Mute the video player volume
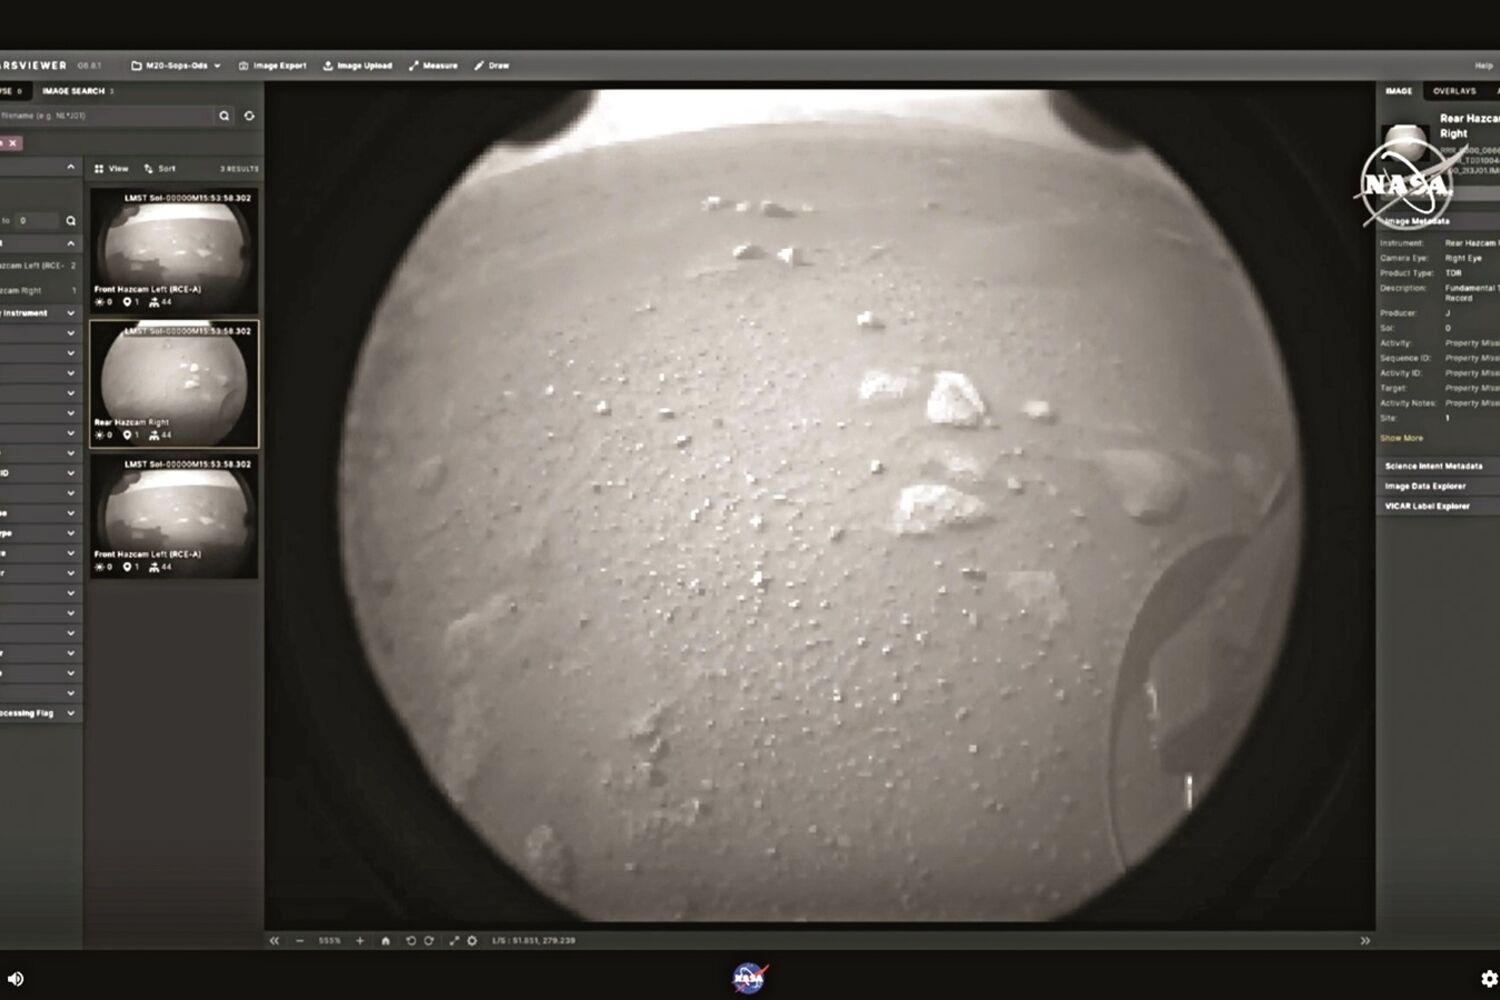Screen dimensions: 1500x1000 tap(15, 978)
